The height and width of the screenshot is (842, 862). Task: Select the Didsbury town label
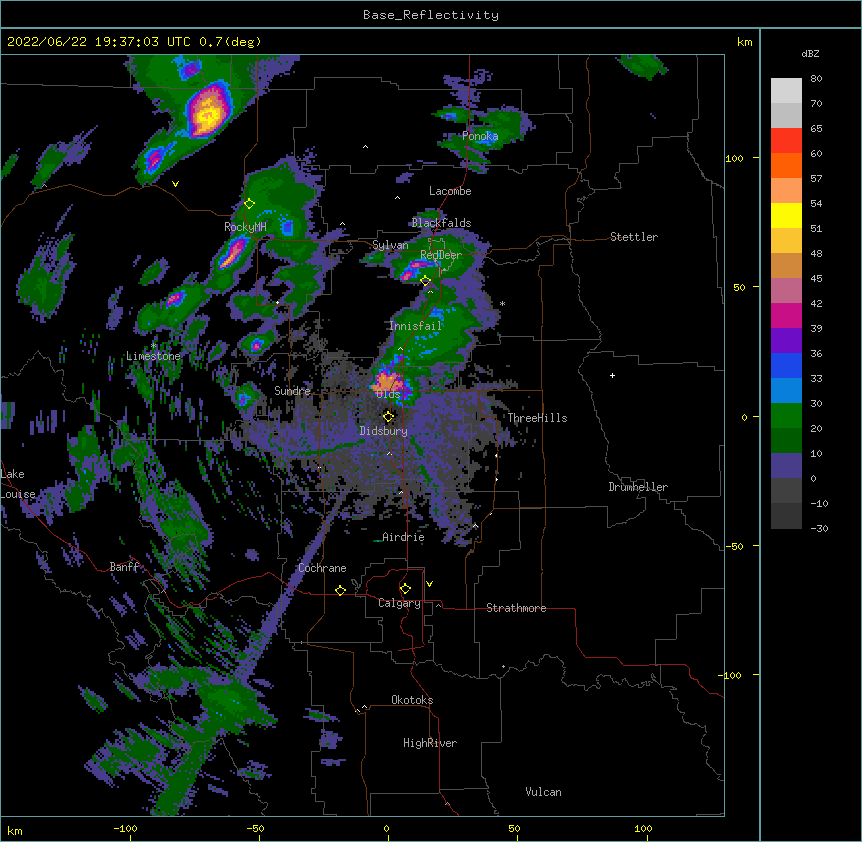pyautogui.click(x=384, y=431)
